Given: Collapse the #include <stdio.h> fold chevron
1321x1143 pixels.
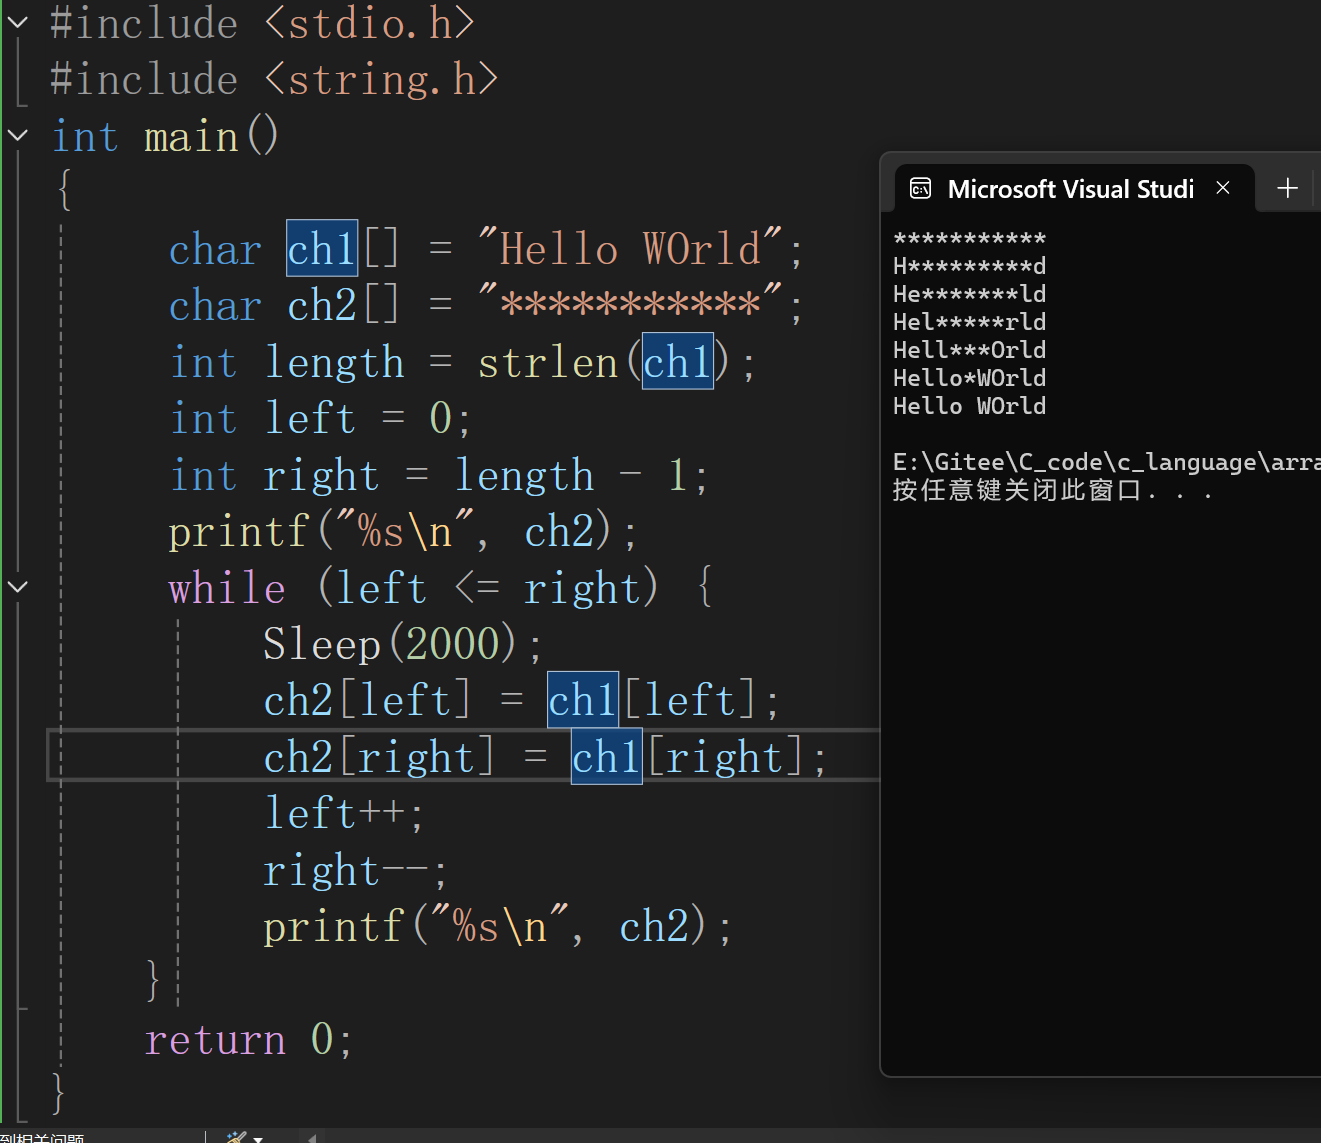Looking at the screenshot, I should click(x=18, y=21).
